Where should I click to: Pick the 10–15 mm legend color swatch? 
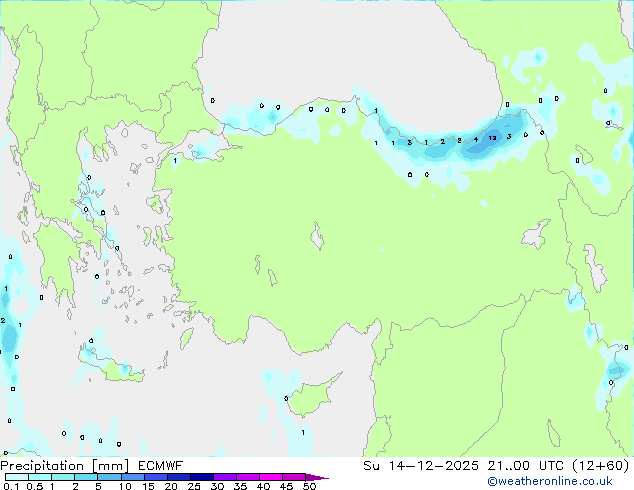click(133, 477)
